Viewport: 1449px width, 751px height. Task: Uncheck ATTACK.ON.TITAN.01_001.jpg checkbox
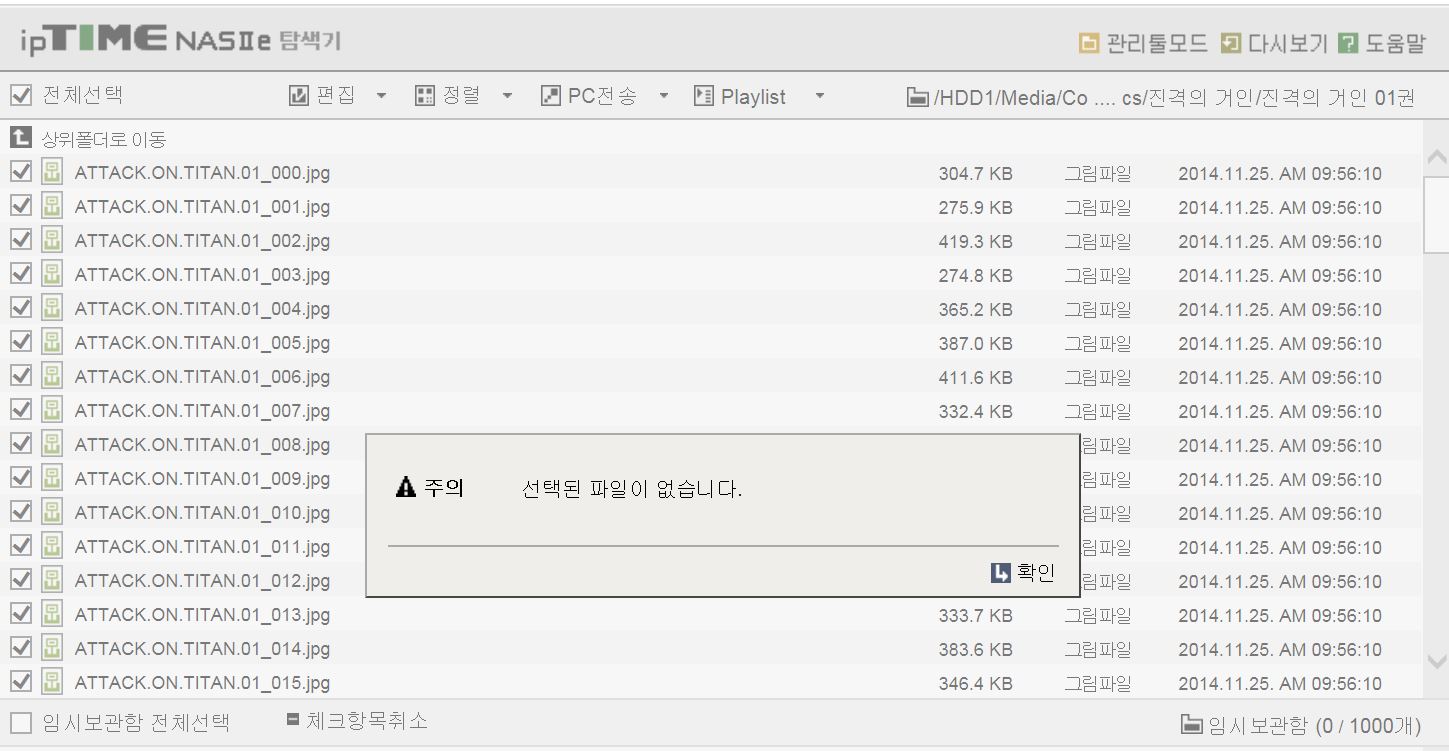tap(21, 206)
